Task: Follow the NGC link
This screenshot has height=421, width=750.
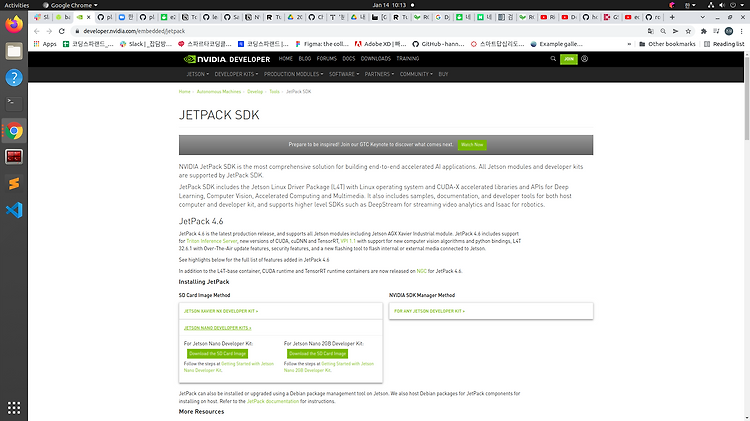Action: tap(421, 271)
